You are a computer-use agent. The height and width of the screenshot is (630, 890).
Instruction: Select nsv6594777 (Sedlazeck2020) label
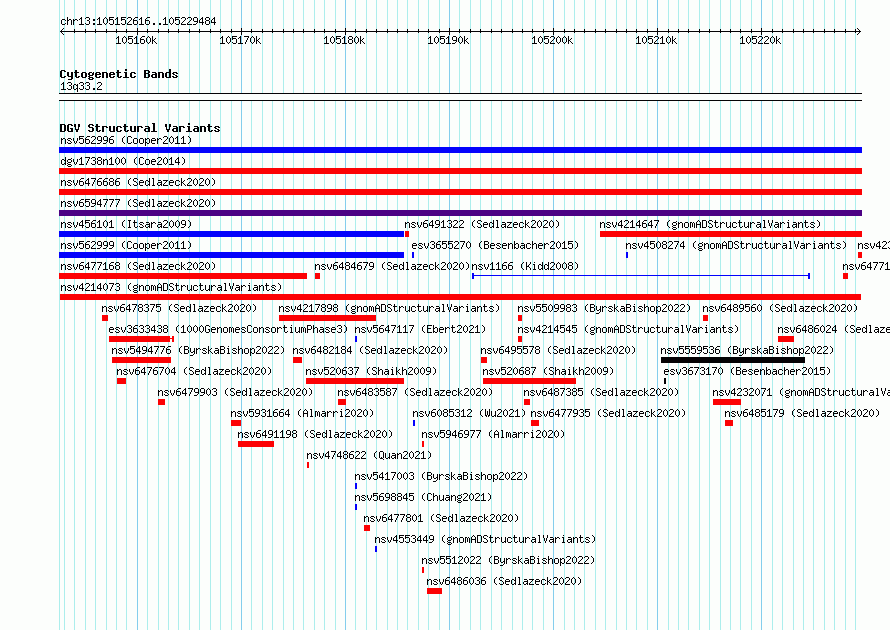(138, 203)
